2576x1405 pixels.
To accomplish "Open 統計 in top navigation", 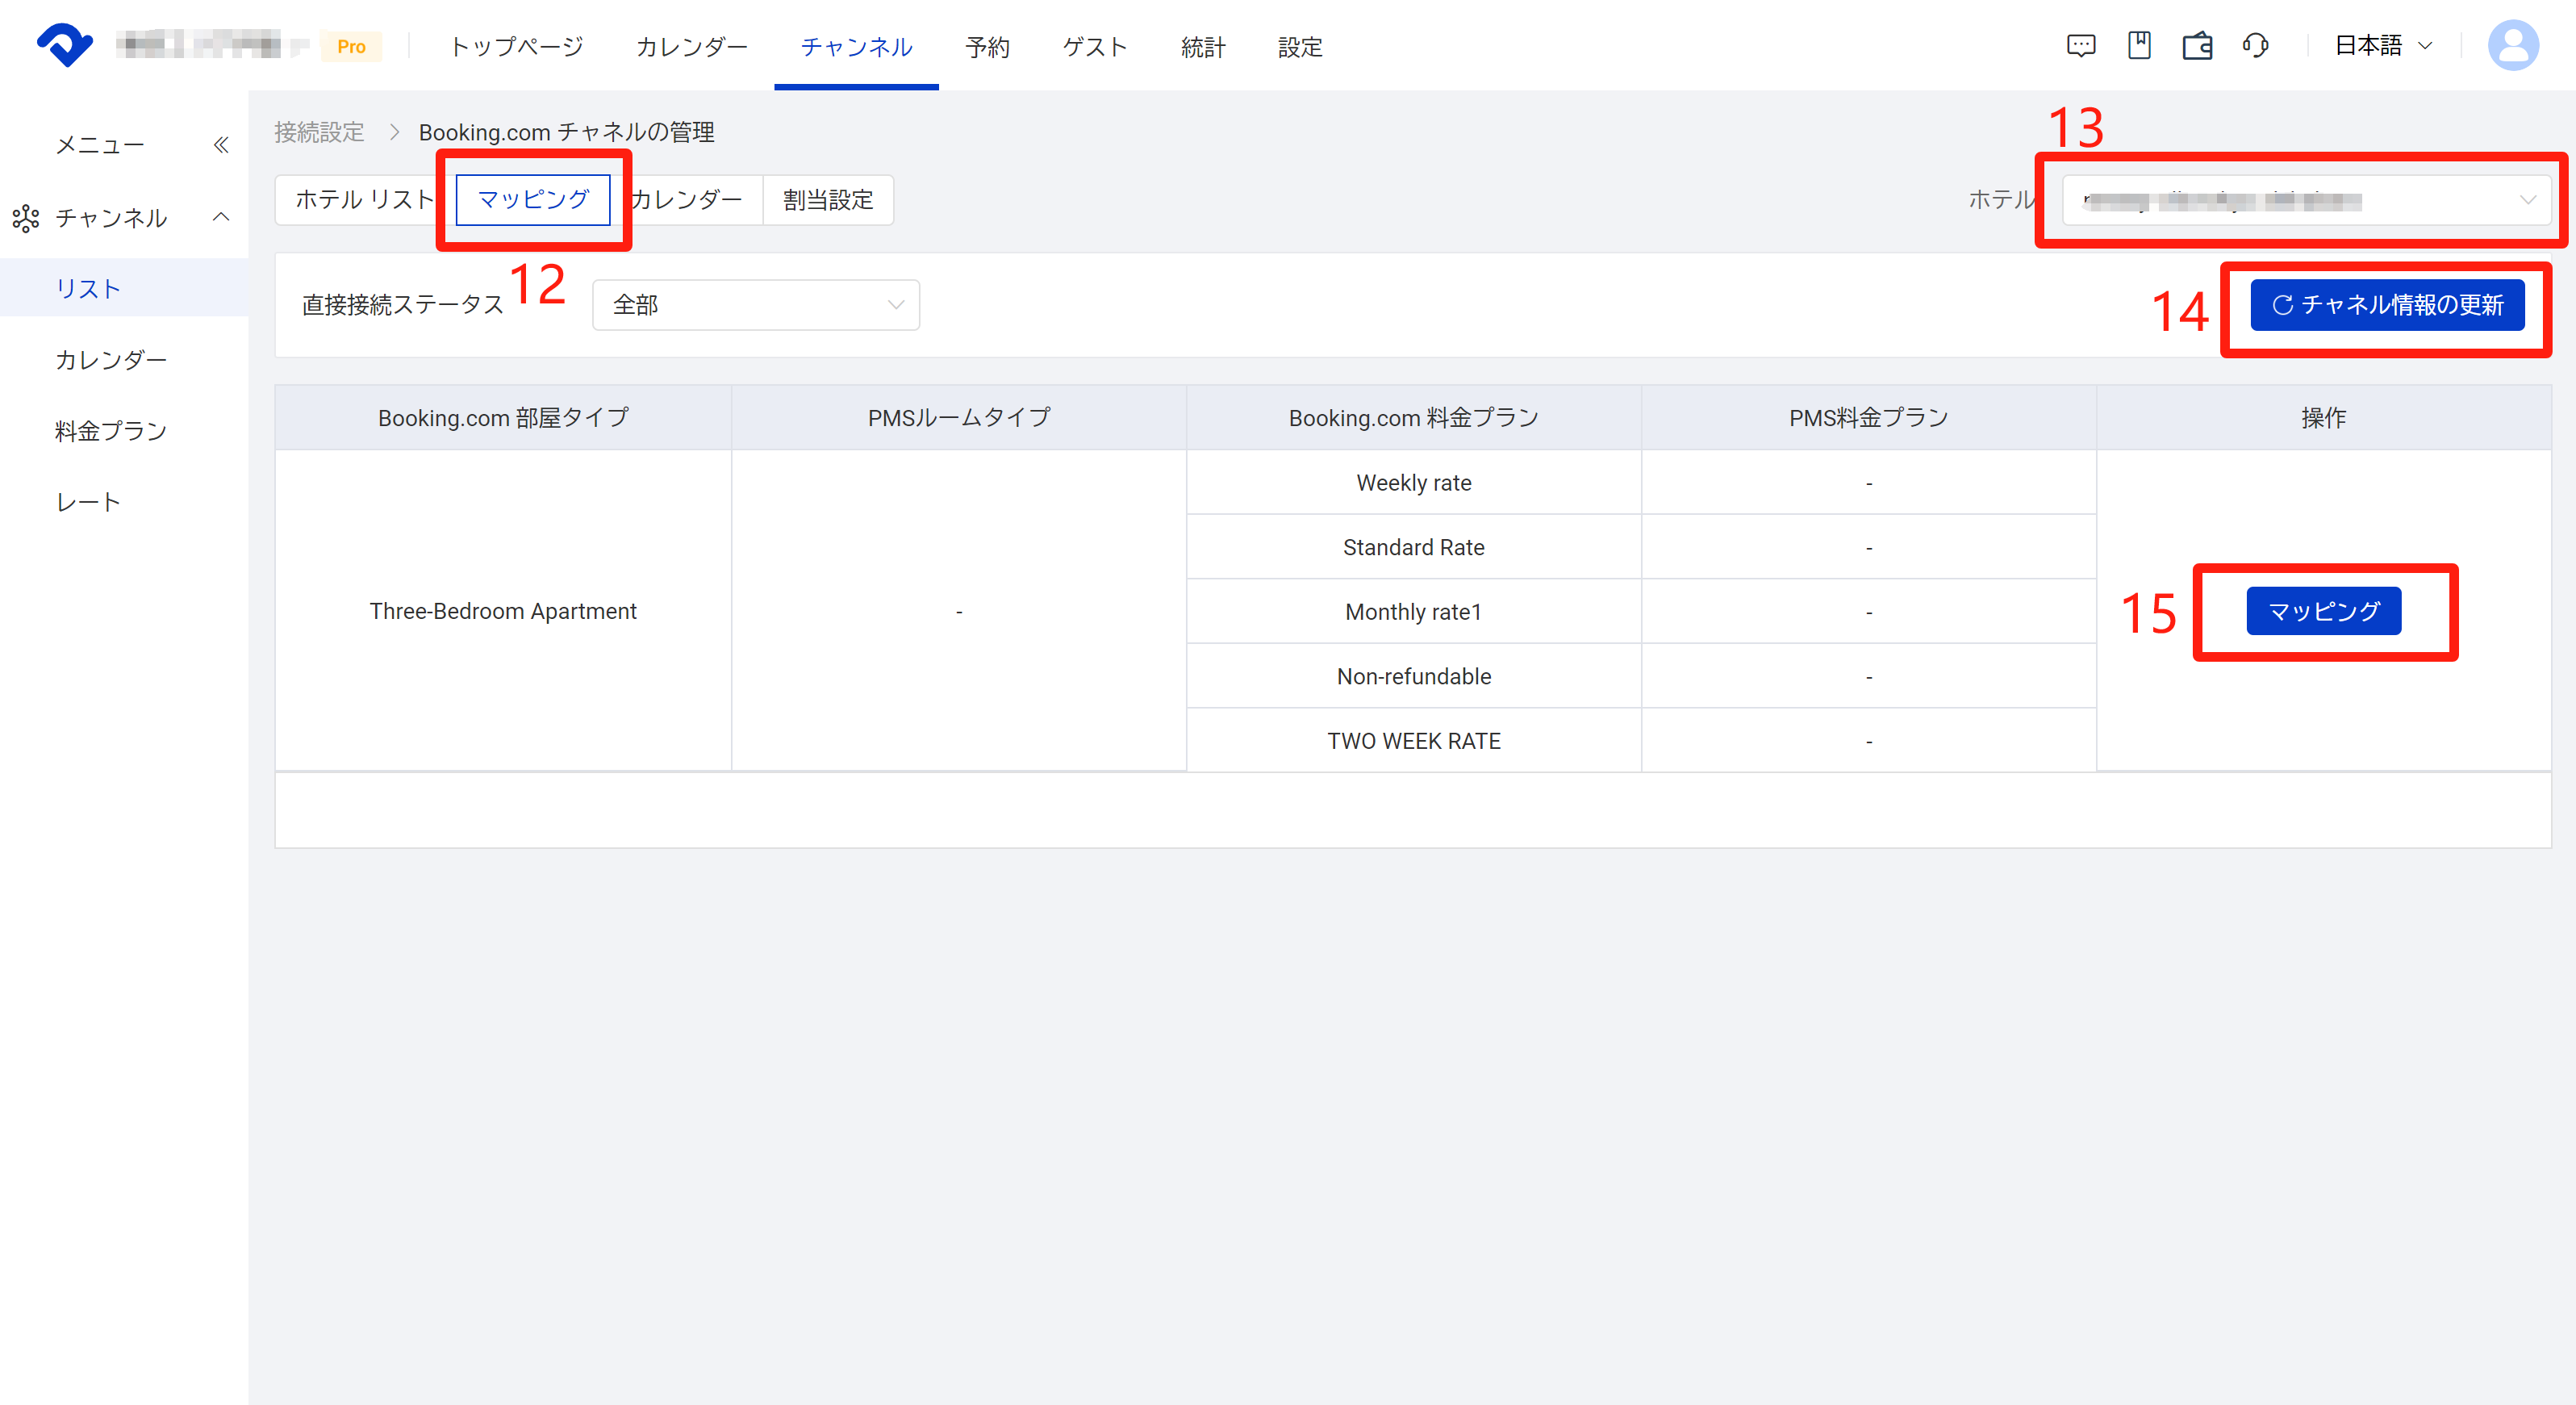I will [x=1203, y=46].
